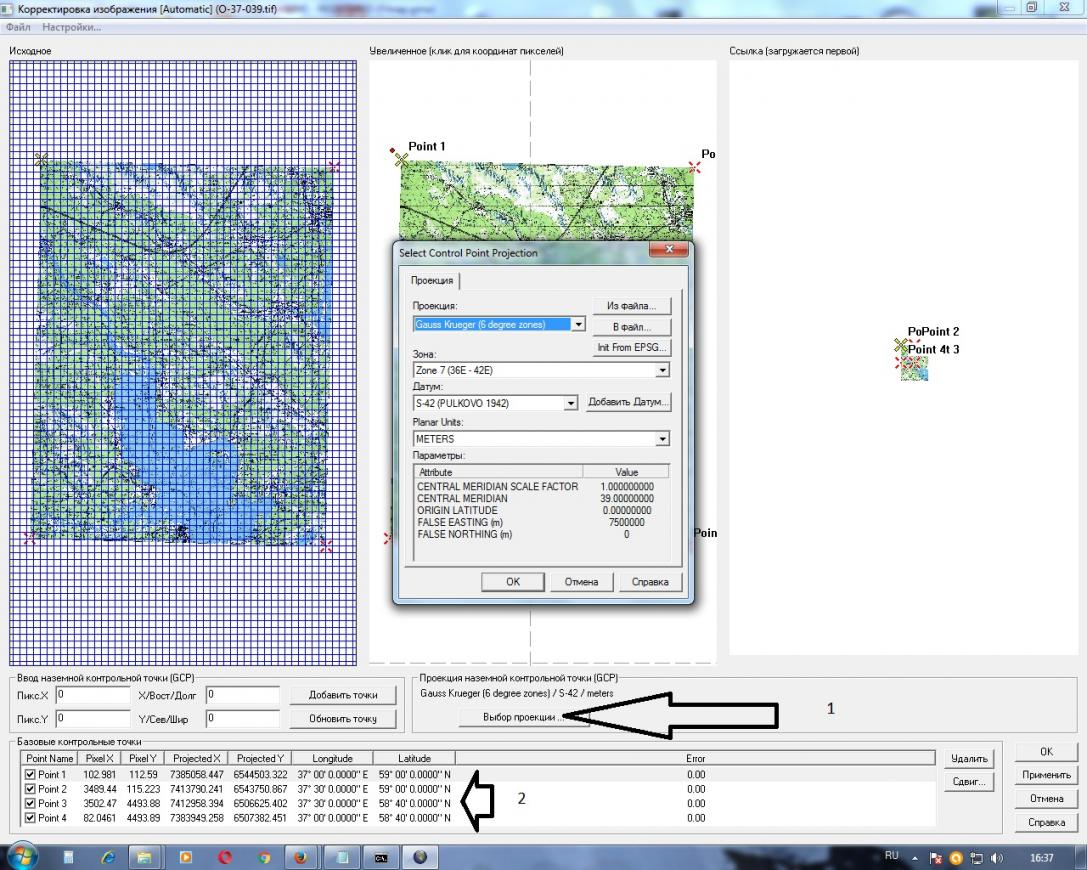Switch to Global Mapper globe icon in taskbar
The height and width of the screenshot is (870, 1087).
(419, 857)
